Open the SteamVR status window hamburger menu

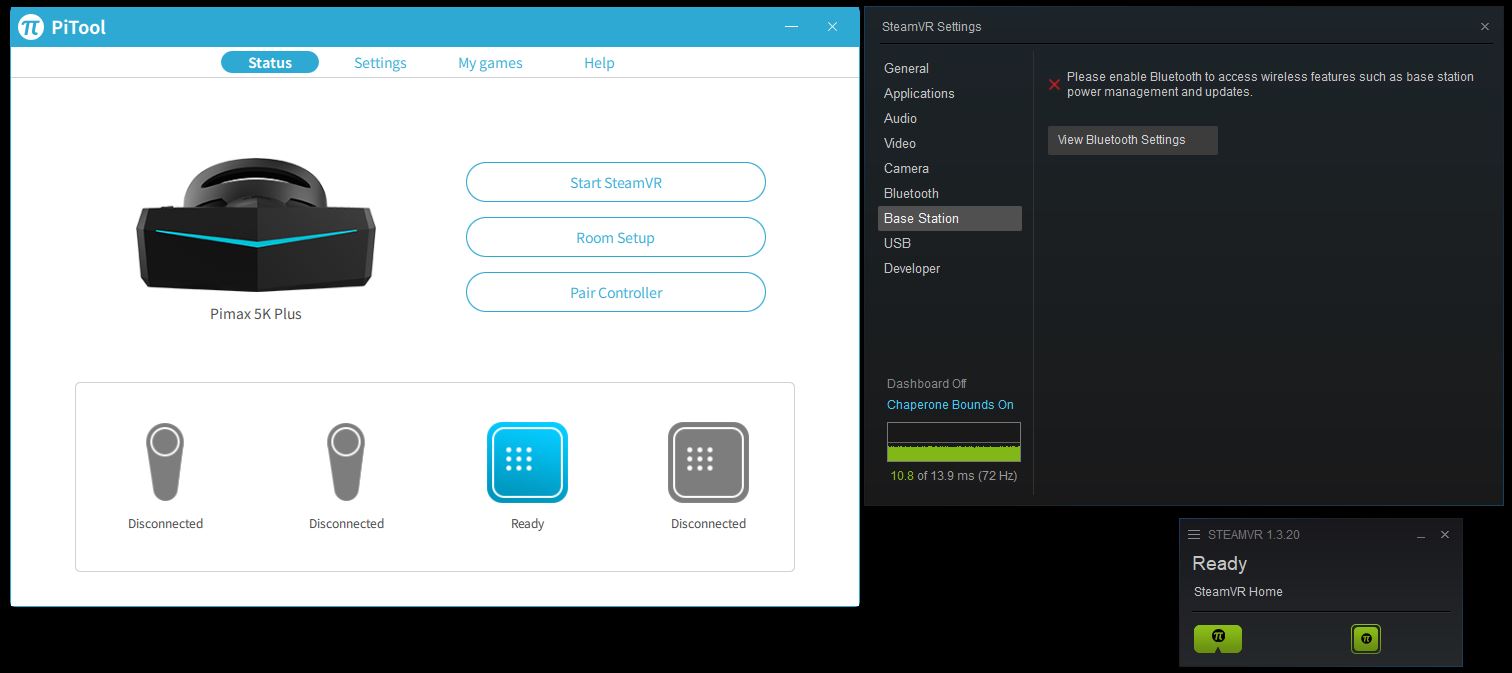pos(1193,535)
